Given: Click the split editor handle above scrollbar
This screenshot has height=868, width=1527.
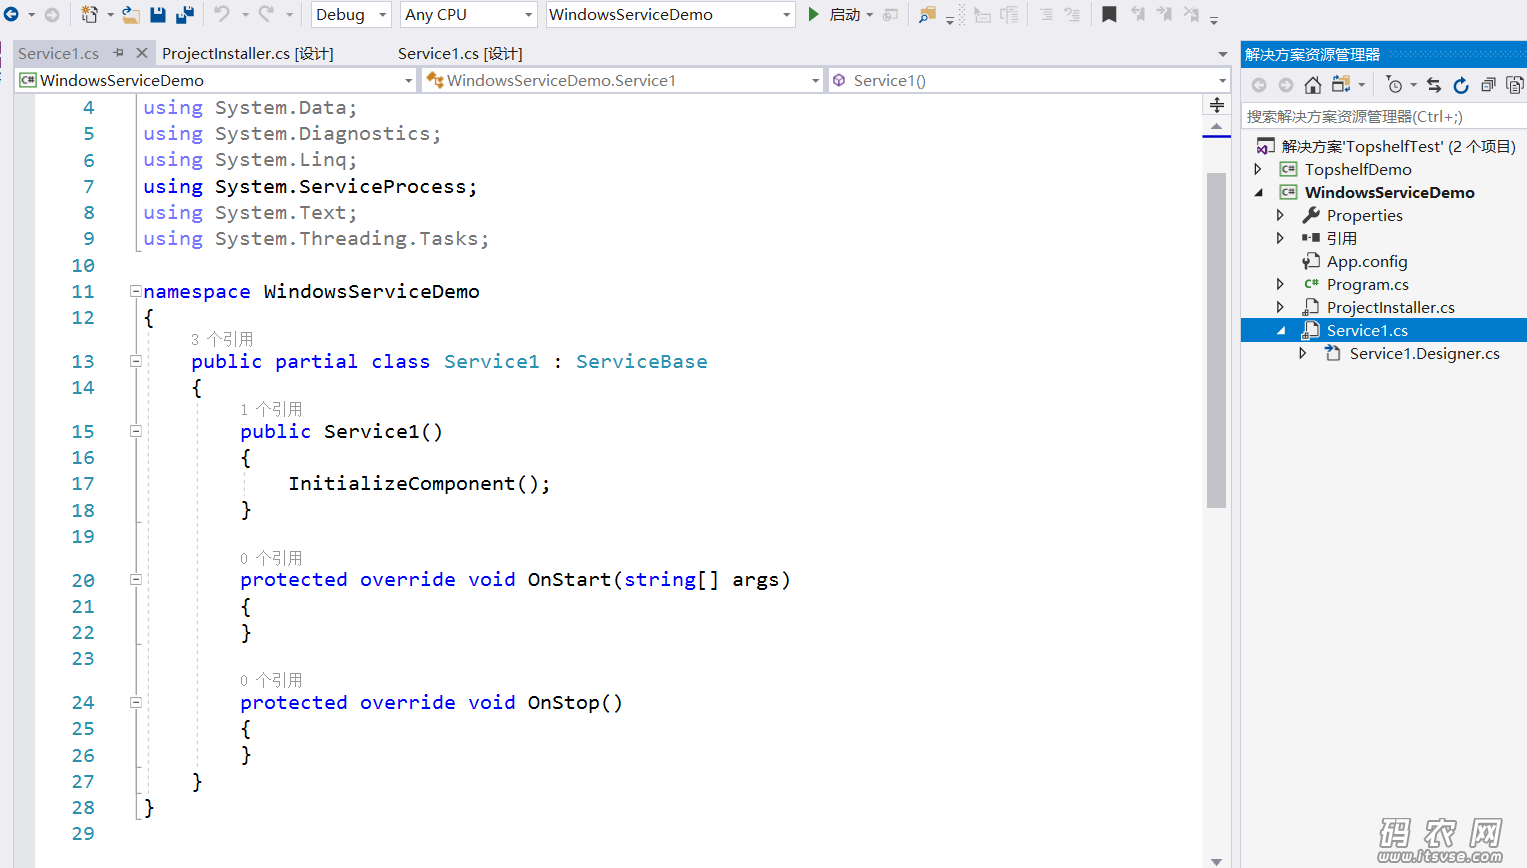Looking at the screenshot, I should coord(1217,105).
